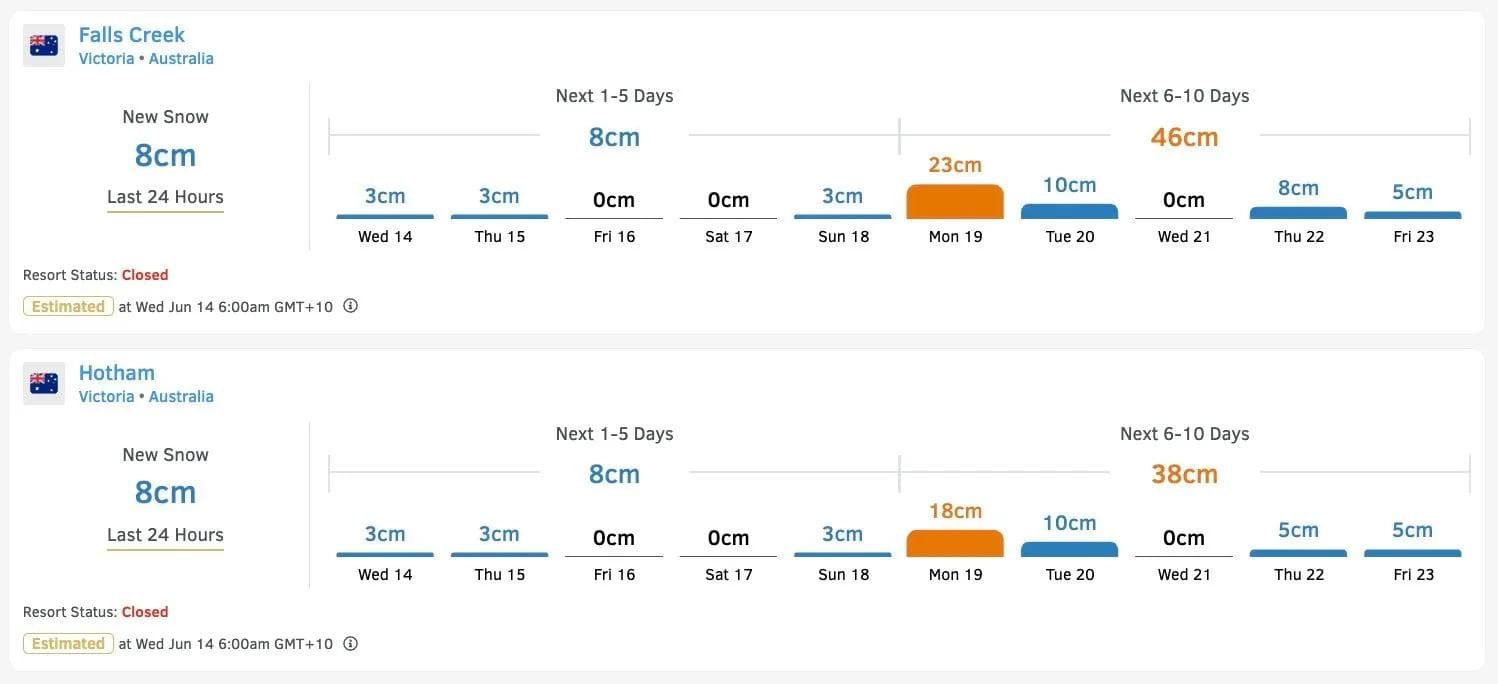The height and width of the screenshot is (684, 1498).
Task: Click the Falls Creek Australian flag icon
Action: click(x=44, y=45)
